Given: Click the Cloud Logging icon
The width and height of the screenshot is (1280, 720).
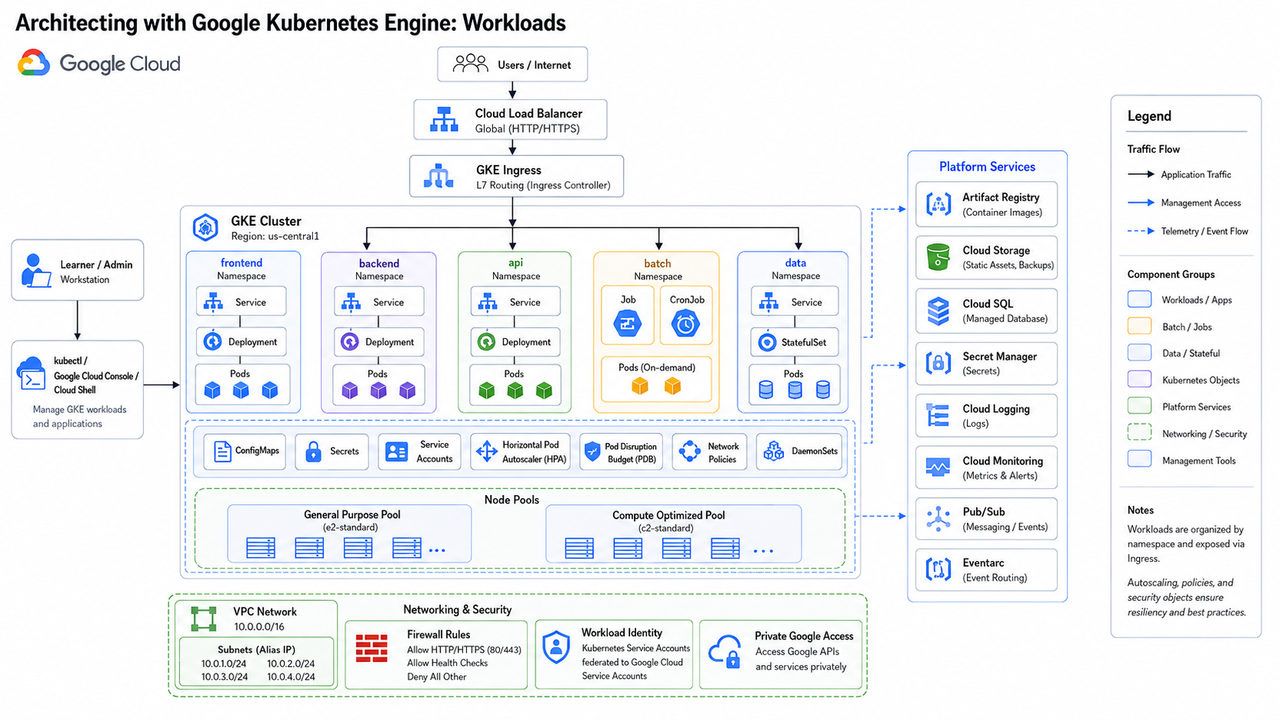Looking at the screenshot, I should click(x=938, y=416).
